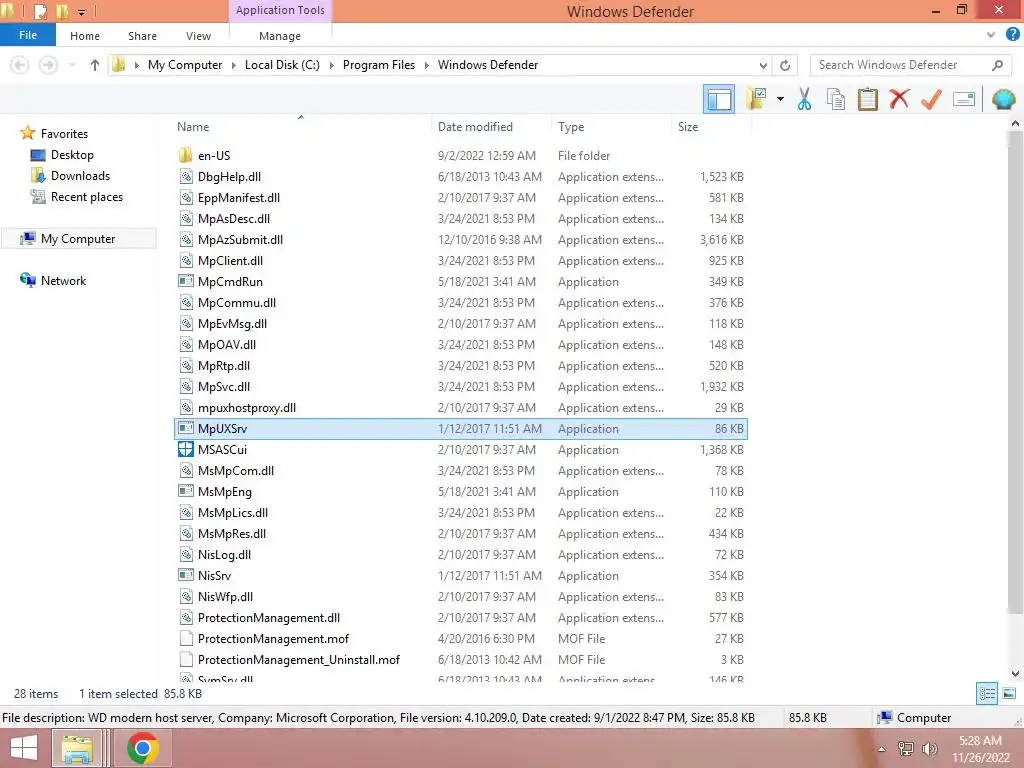Click the vertical scrollbar down arrow

point(1015,673)
